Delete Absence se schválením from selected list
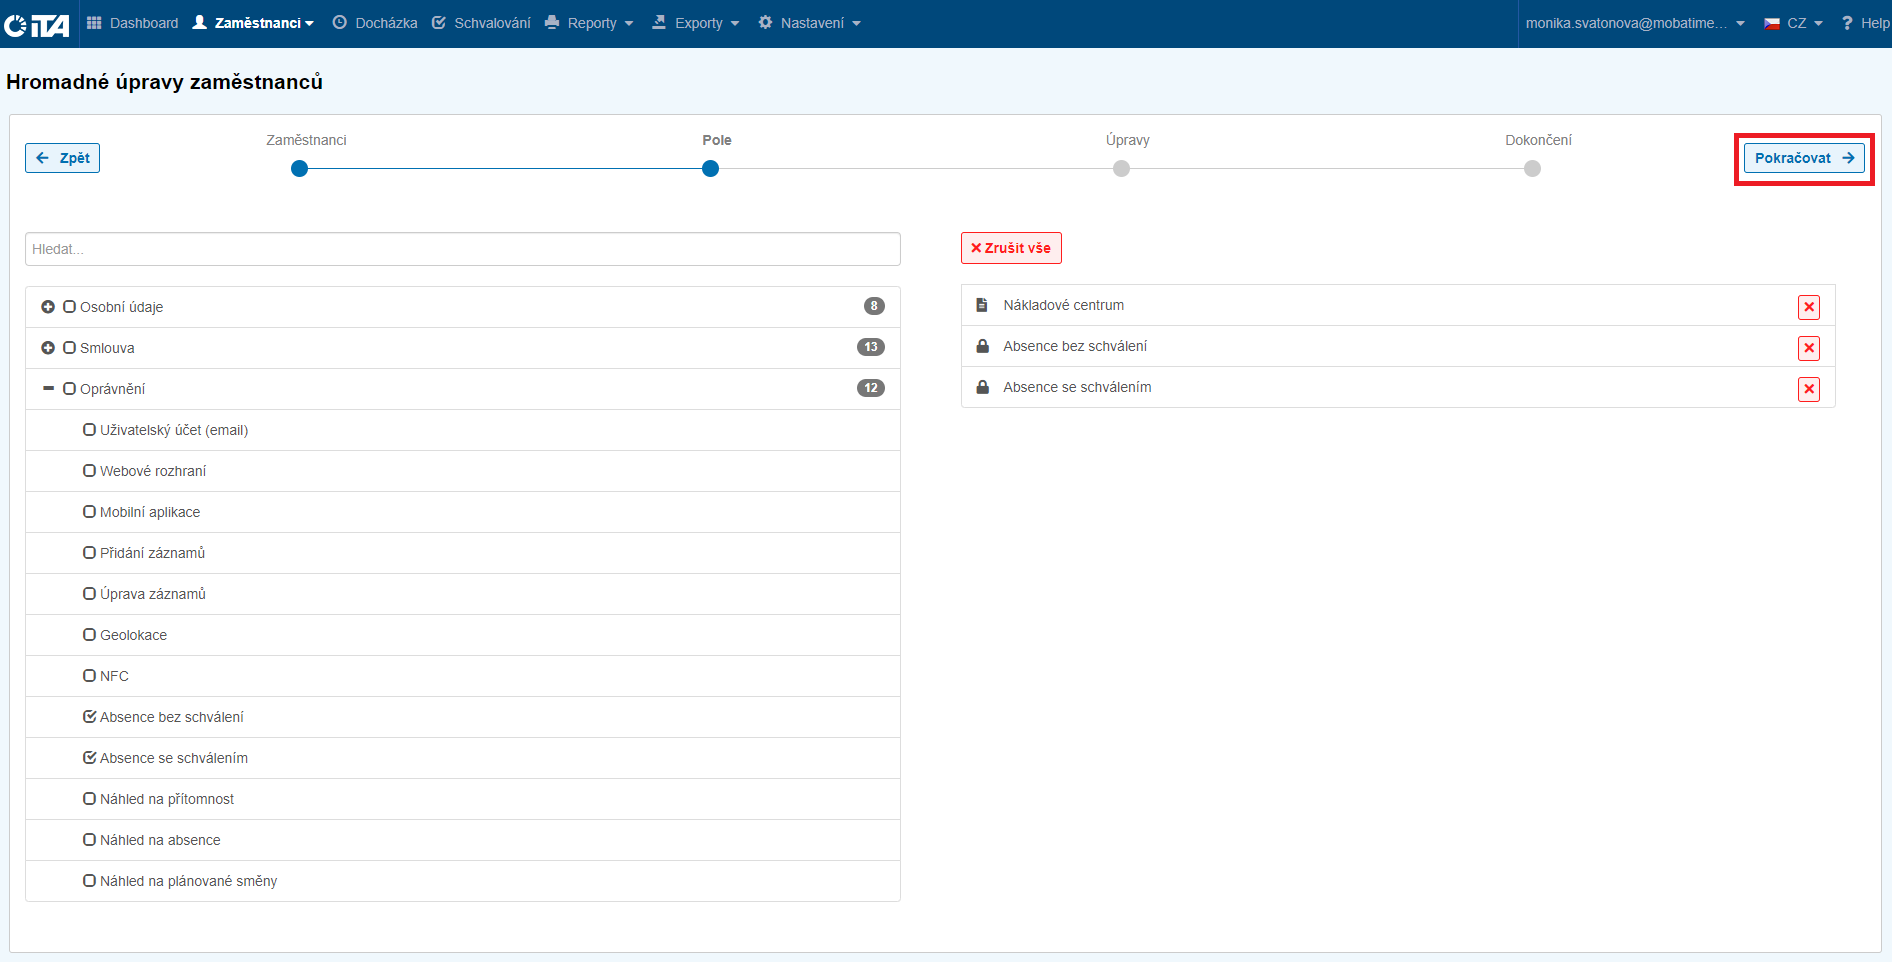Screen dimensions: 1892x962 1808,389
